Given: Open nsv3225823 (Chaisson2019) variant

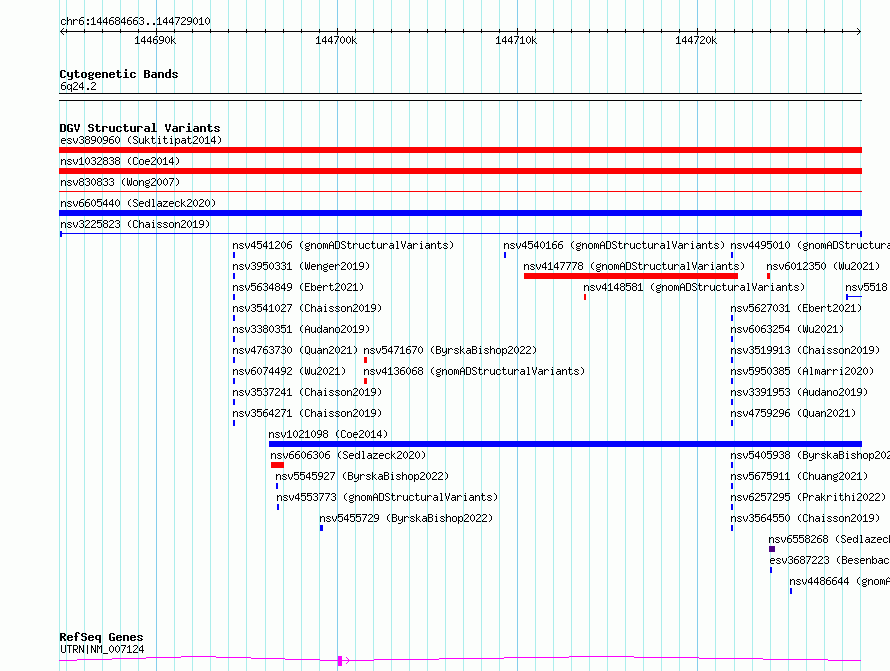Looking at the screenshot, I should pyautogui.click(x=135, y=224).
